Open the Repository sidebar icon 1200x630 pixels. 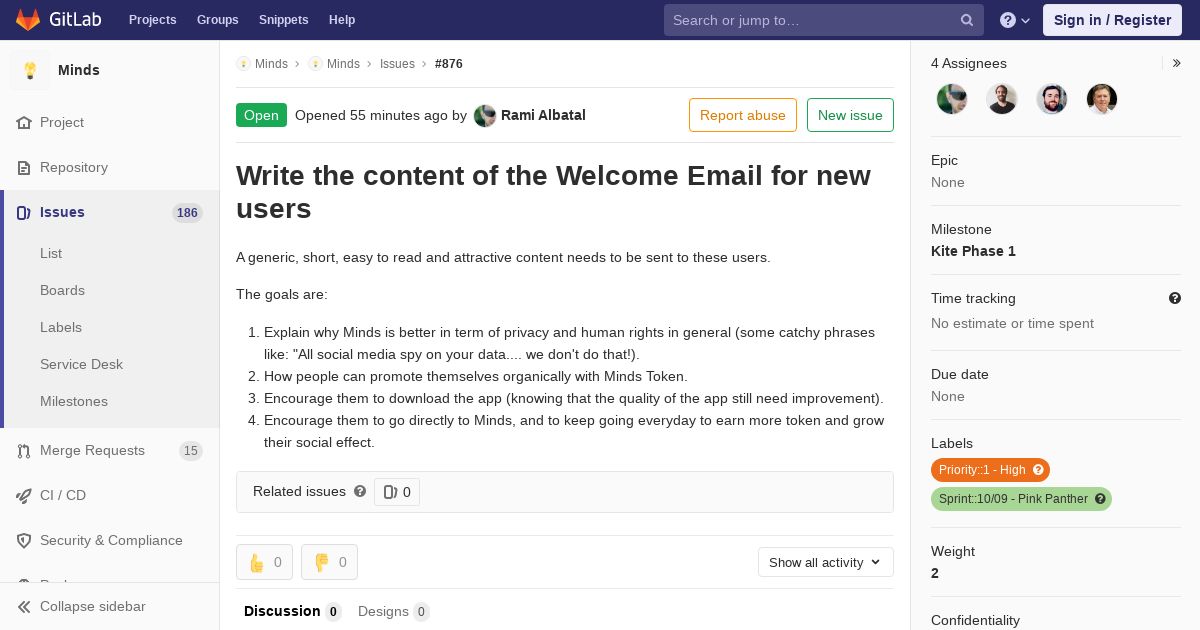(x=24, y=168)
